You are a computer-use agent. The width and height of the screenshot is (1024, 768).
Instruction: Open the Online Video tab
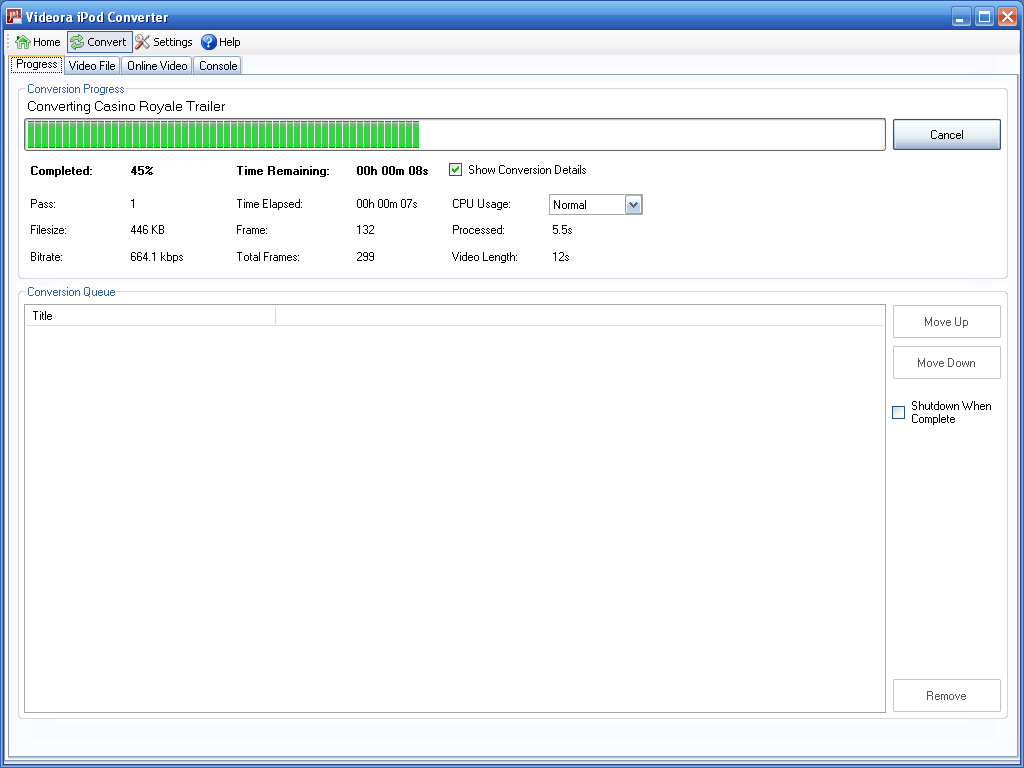point(157,65)
